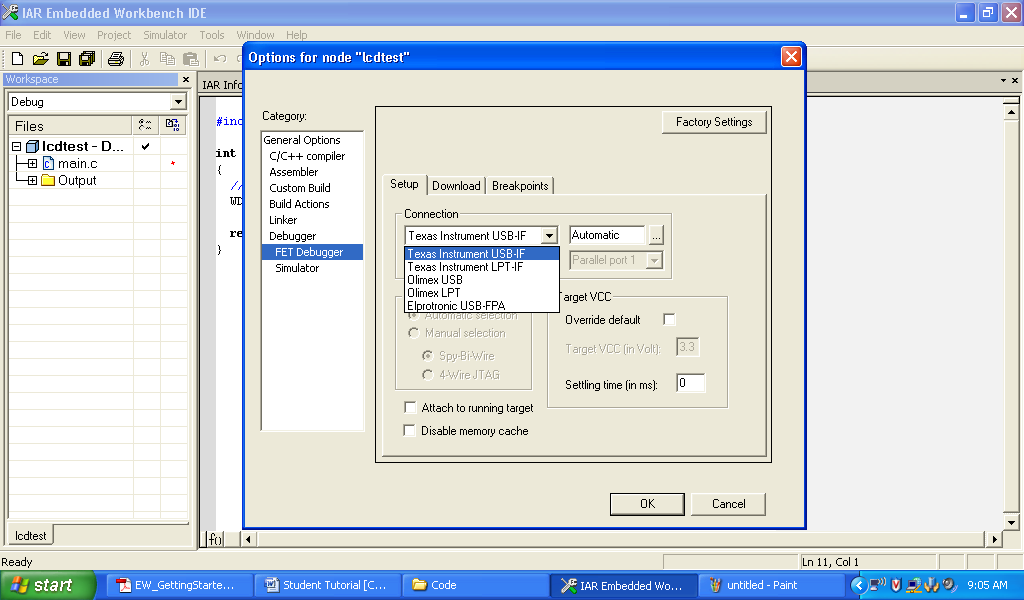Close the Workspace panel with its X
This screenshot has width=1024, height=600.
point(186,79)
